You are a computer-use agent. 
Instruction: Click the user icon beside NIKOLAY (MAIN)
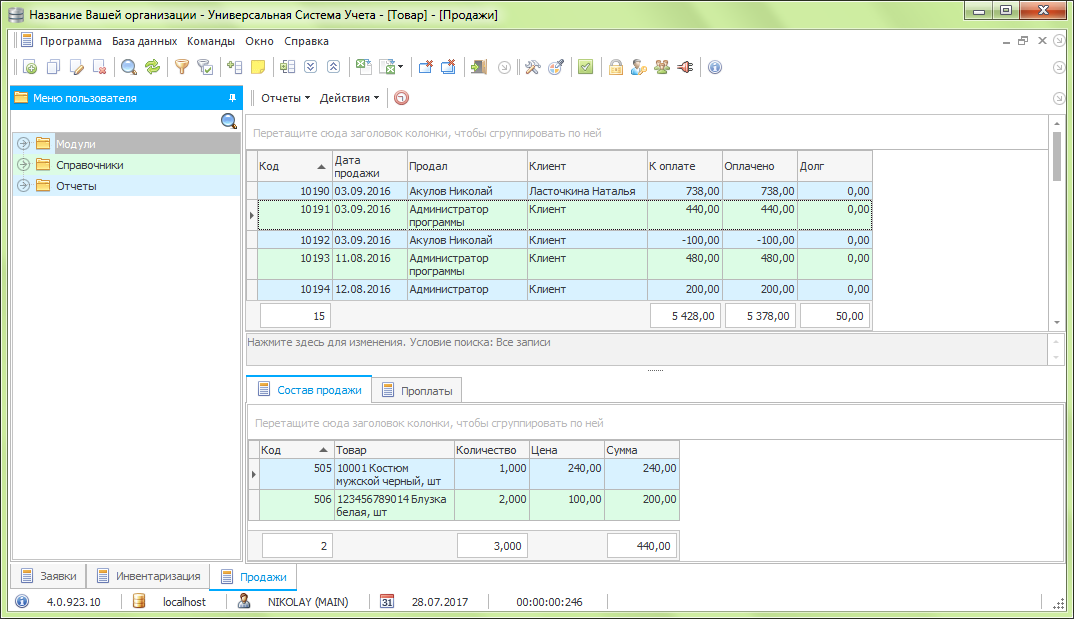(244, 601)
